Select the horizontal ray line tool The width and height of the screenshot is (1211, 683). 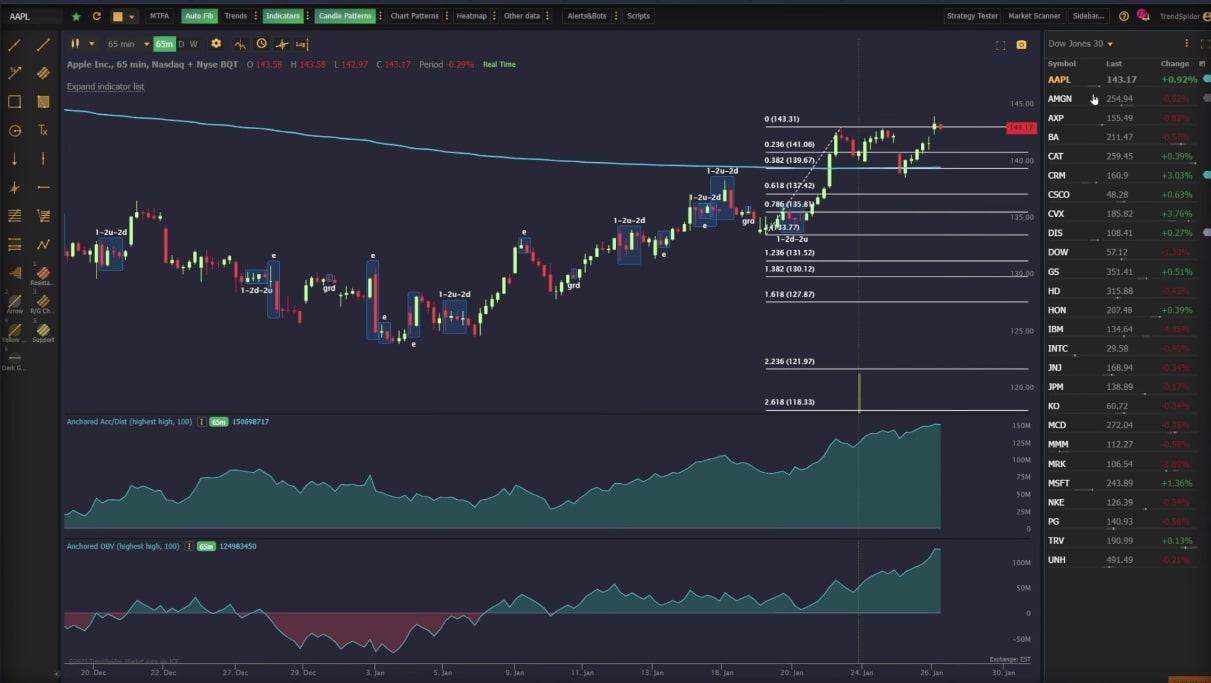[x=43, y=187]
